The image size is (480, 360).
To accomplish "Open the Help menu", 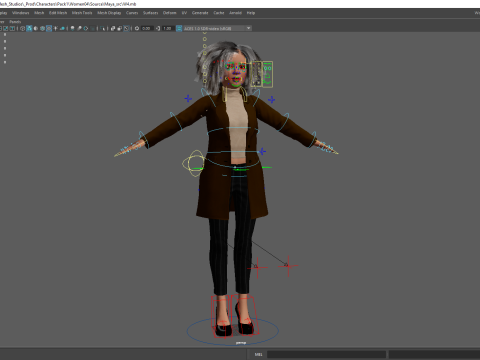I will 251,13.
